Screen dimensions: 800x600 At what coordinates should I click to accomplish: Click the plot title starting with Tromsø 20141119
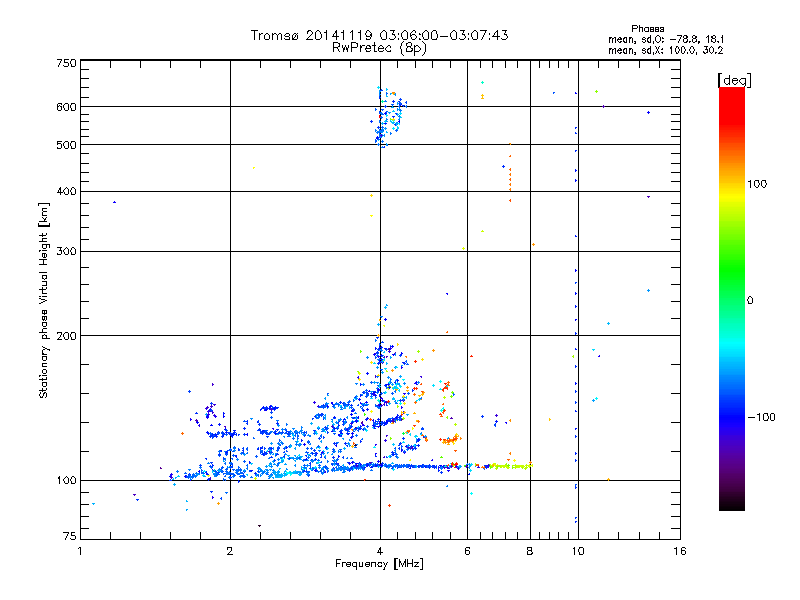pyautogui.click(x=379, y=35)
